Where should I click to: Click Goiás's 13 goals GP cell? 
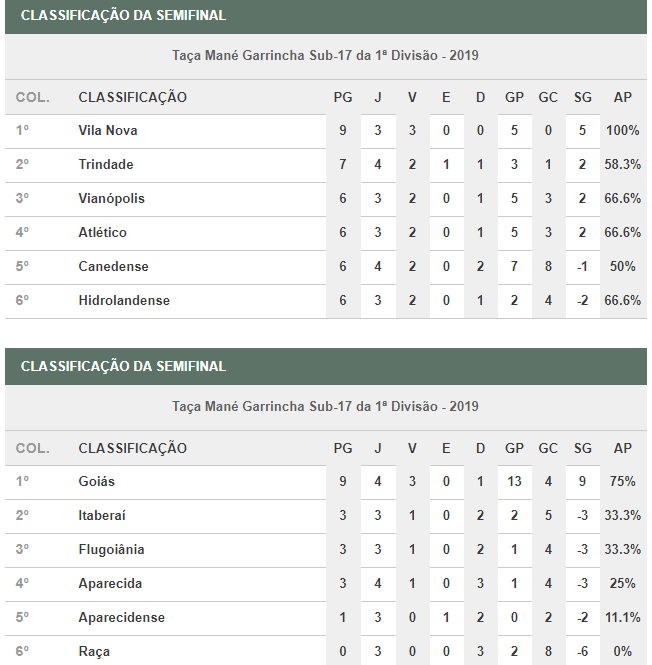[514, 482]
